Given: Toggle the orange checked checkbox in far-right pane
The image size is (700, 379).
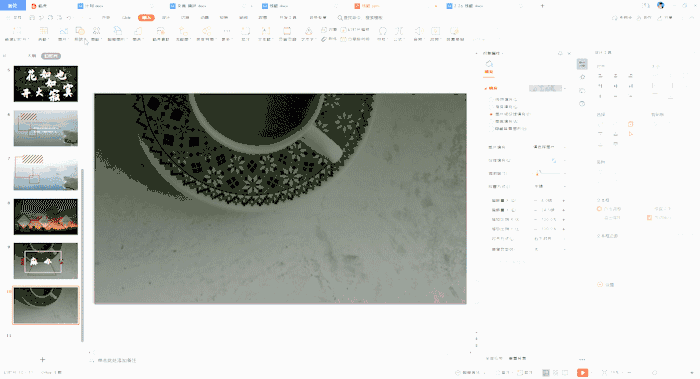Looking at the screenshot, I should click(649, 217).
